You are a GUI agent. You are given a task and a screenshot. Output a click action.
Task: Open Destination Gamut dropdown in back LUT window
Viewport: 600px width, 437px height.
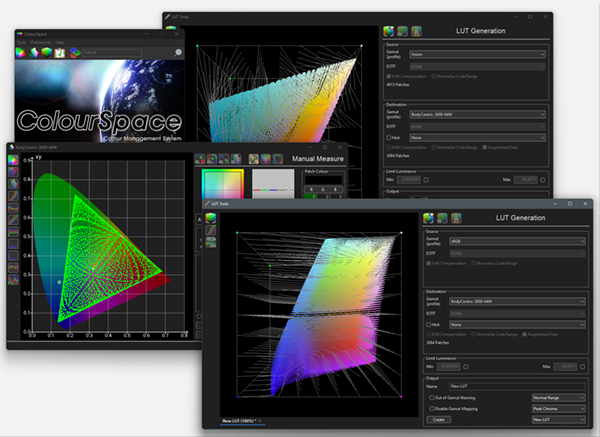click(478, 114)
